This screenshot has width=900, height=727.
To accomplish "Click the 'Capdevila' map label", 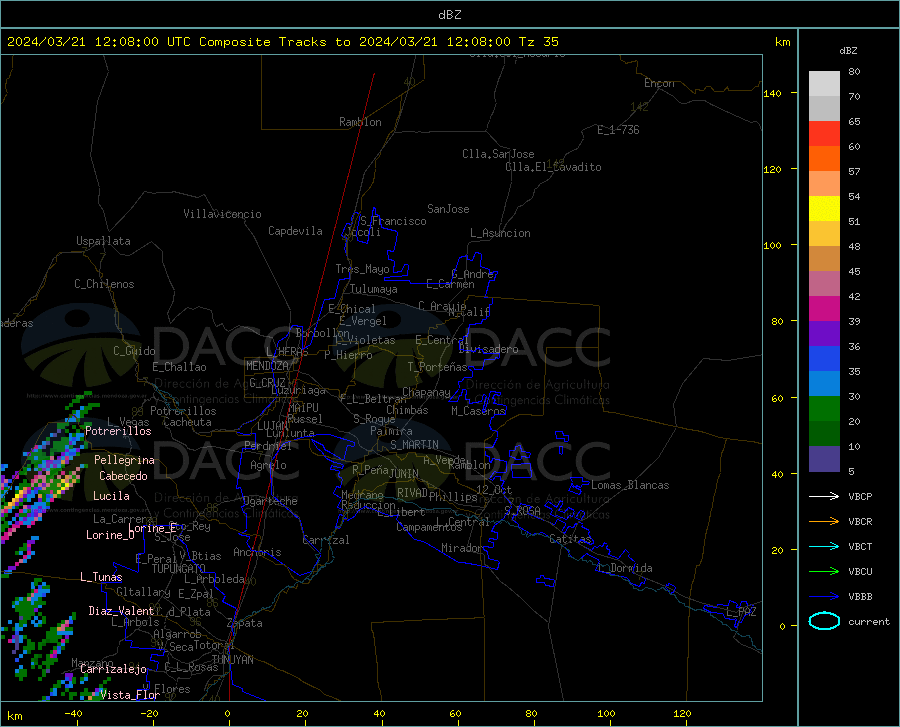I will [x=296, y=231].
